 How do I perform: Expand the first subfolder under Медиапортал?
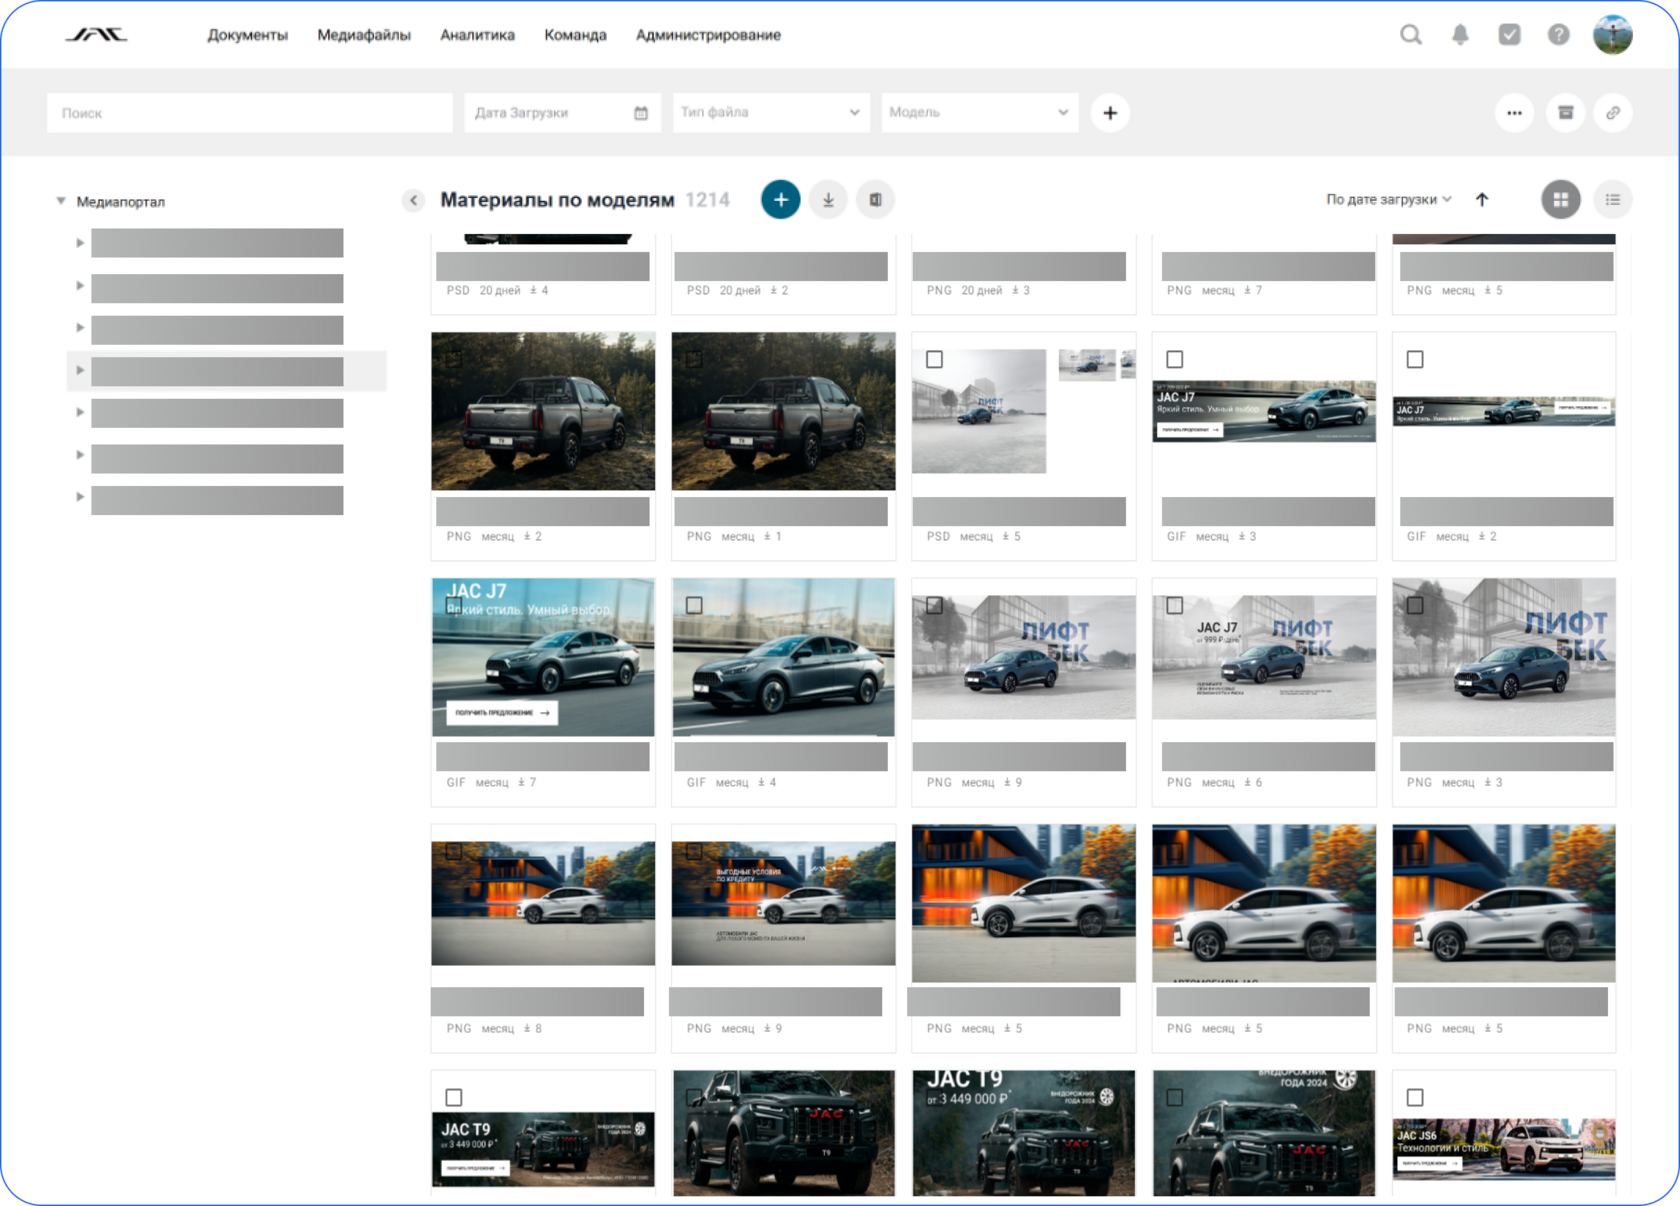click(x=80, y=243)
